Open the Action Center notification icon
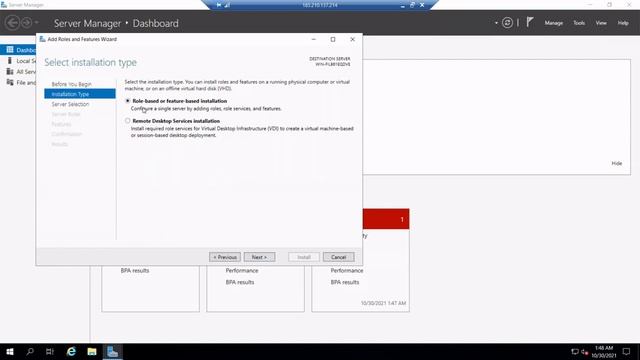 (626, 351)
